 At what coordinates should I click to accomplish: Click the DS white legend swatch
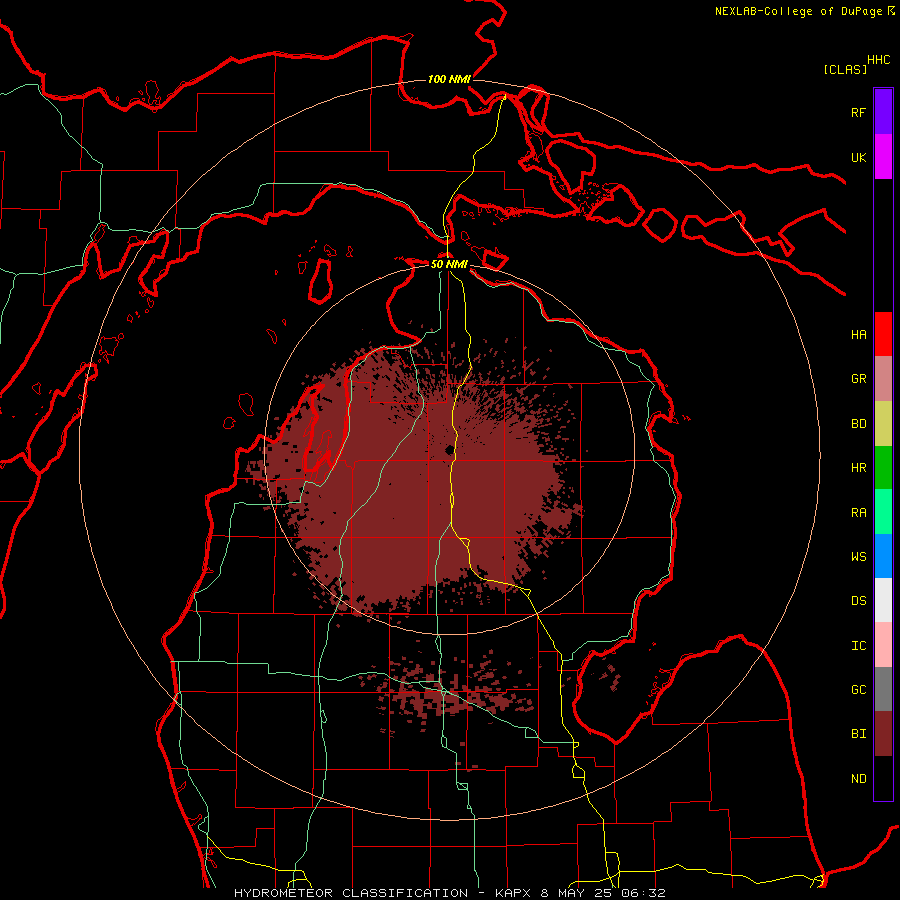click(x=883, y=600)
